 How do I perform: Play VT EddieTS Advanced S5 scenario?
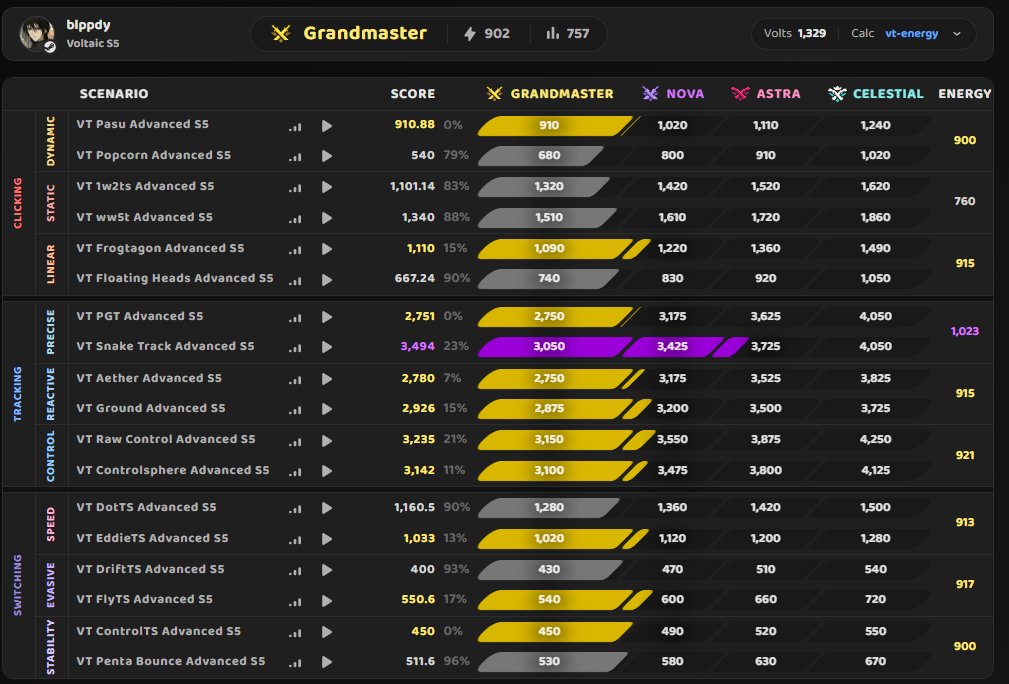327,539
